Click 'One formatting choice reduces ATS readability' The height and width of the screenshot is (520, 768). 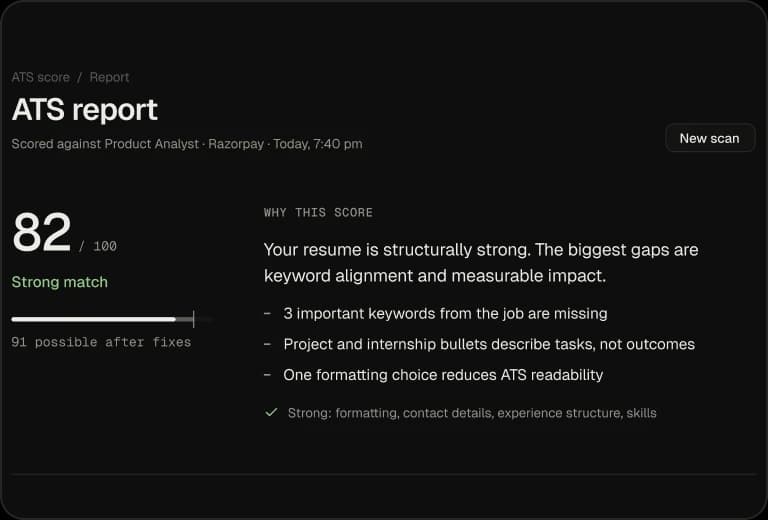(x=443, y=375)
